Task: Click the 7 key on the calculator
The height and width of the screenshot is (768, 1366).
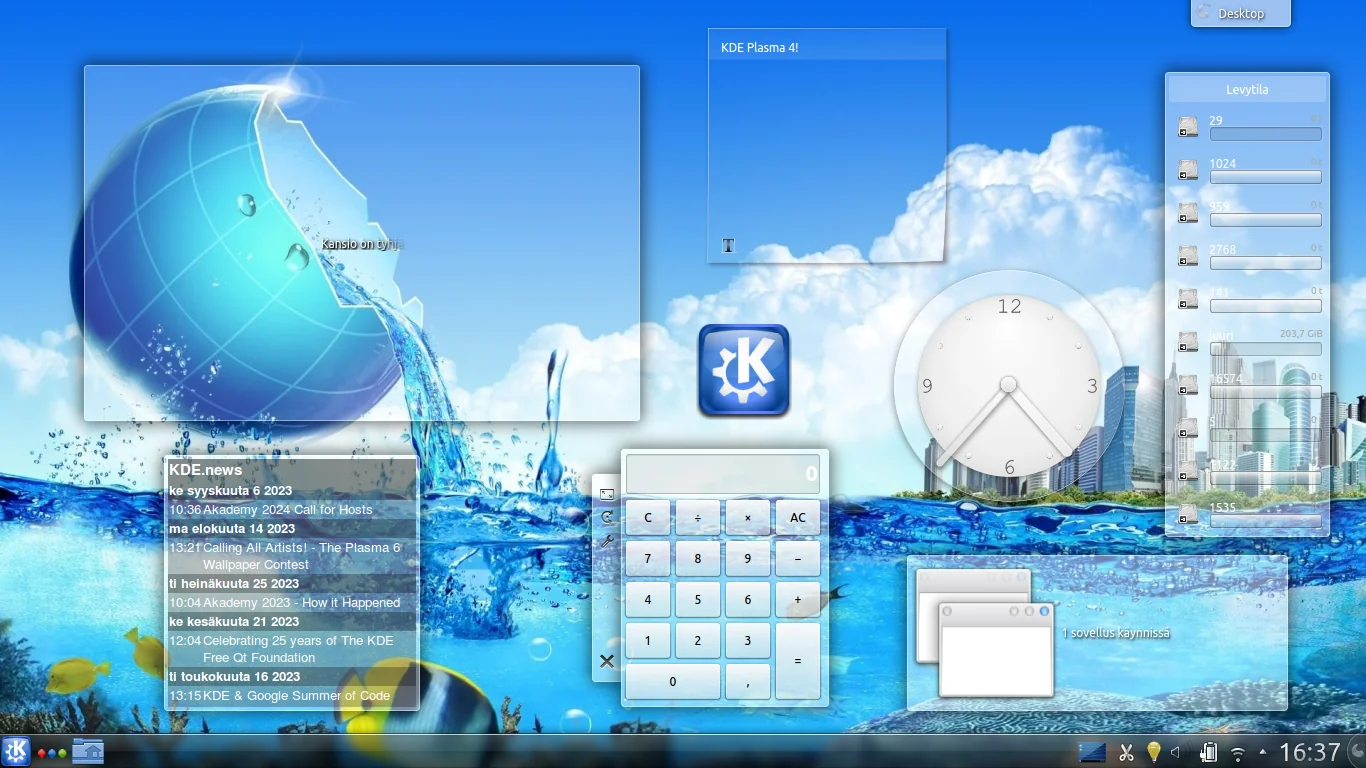Action: pos(648,559)
